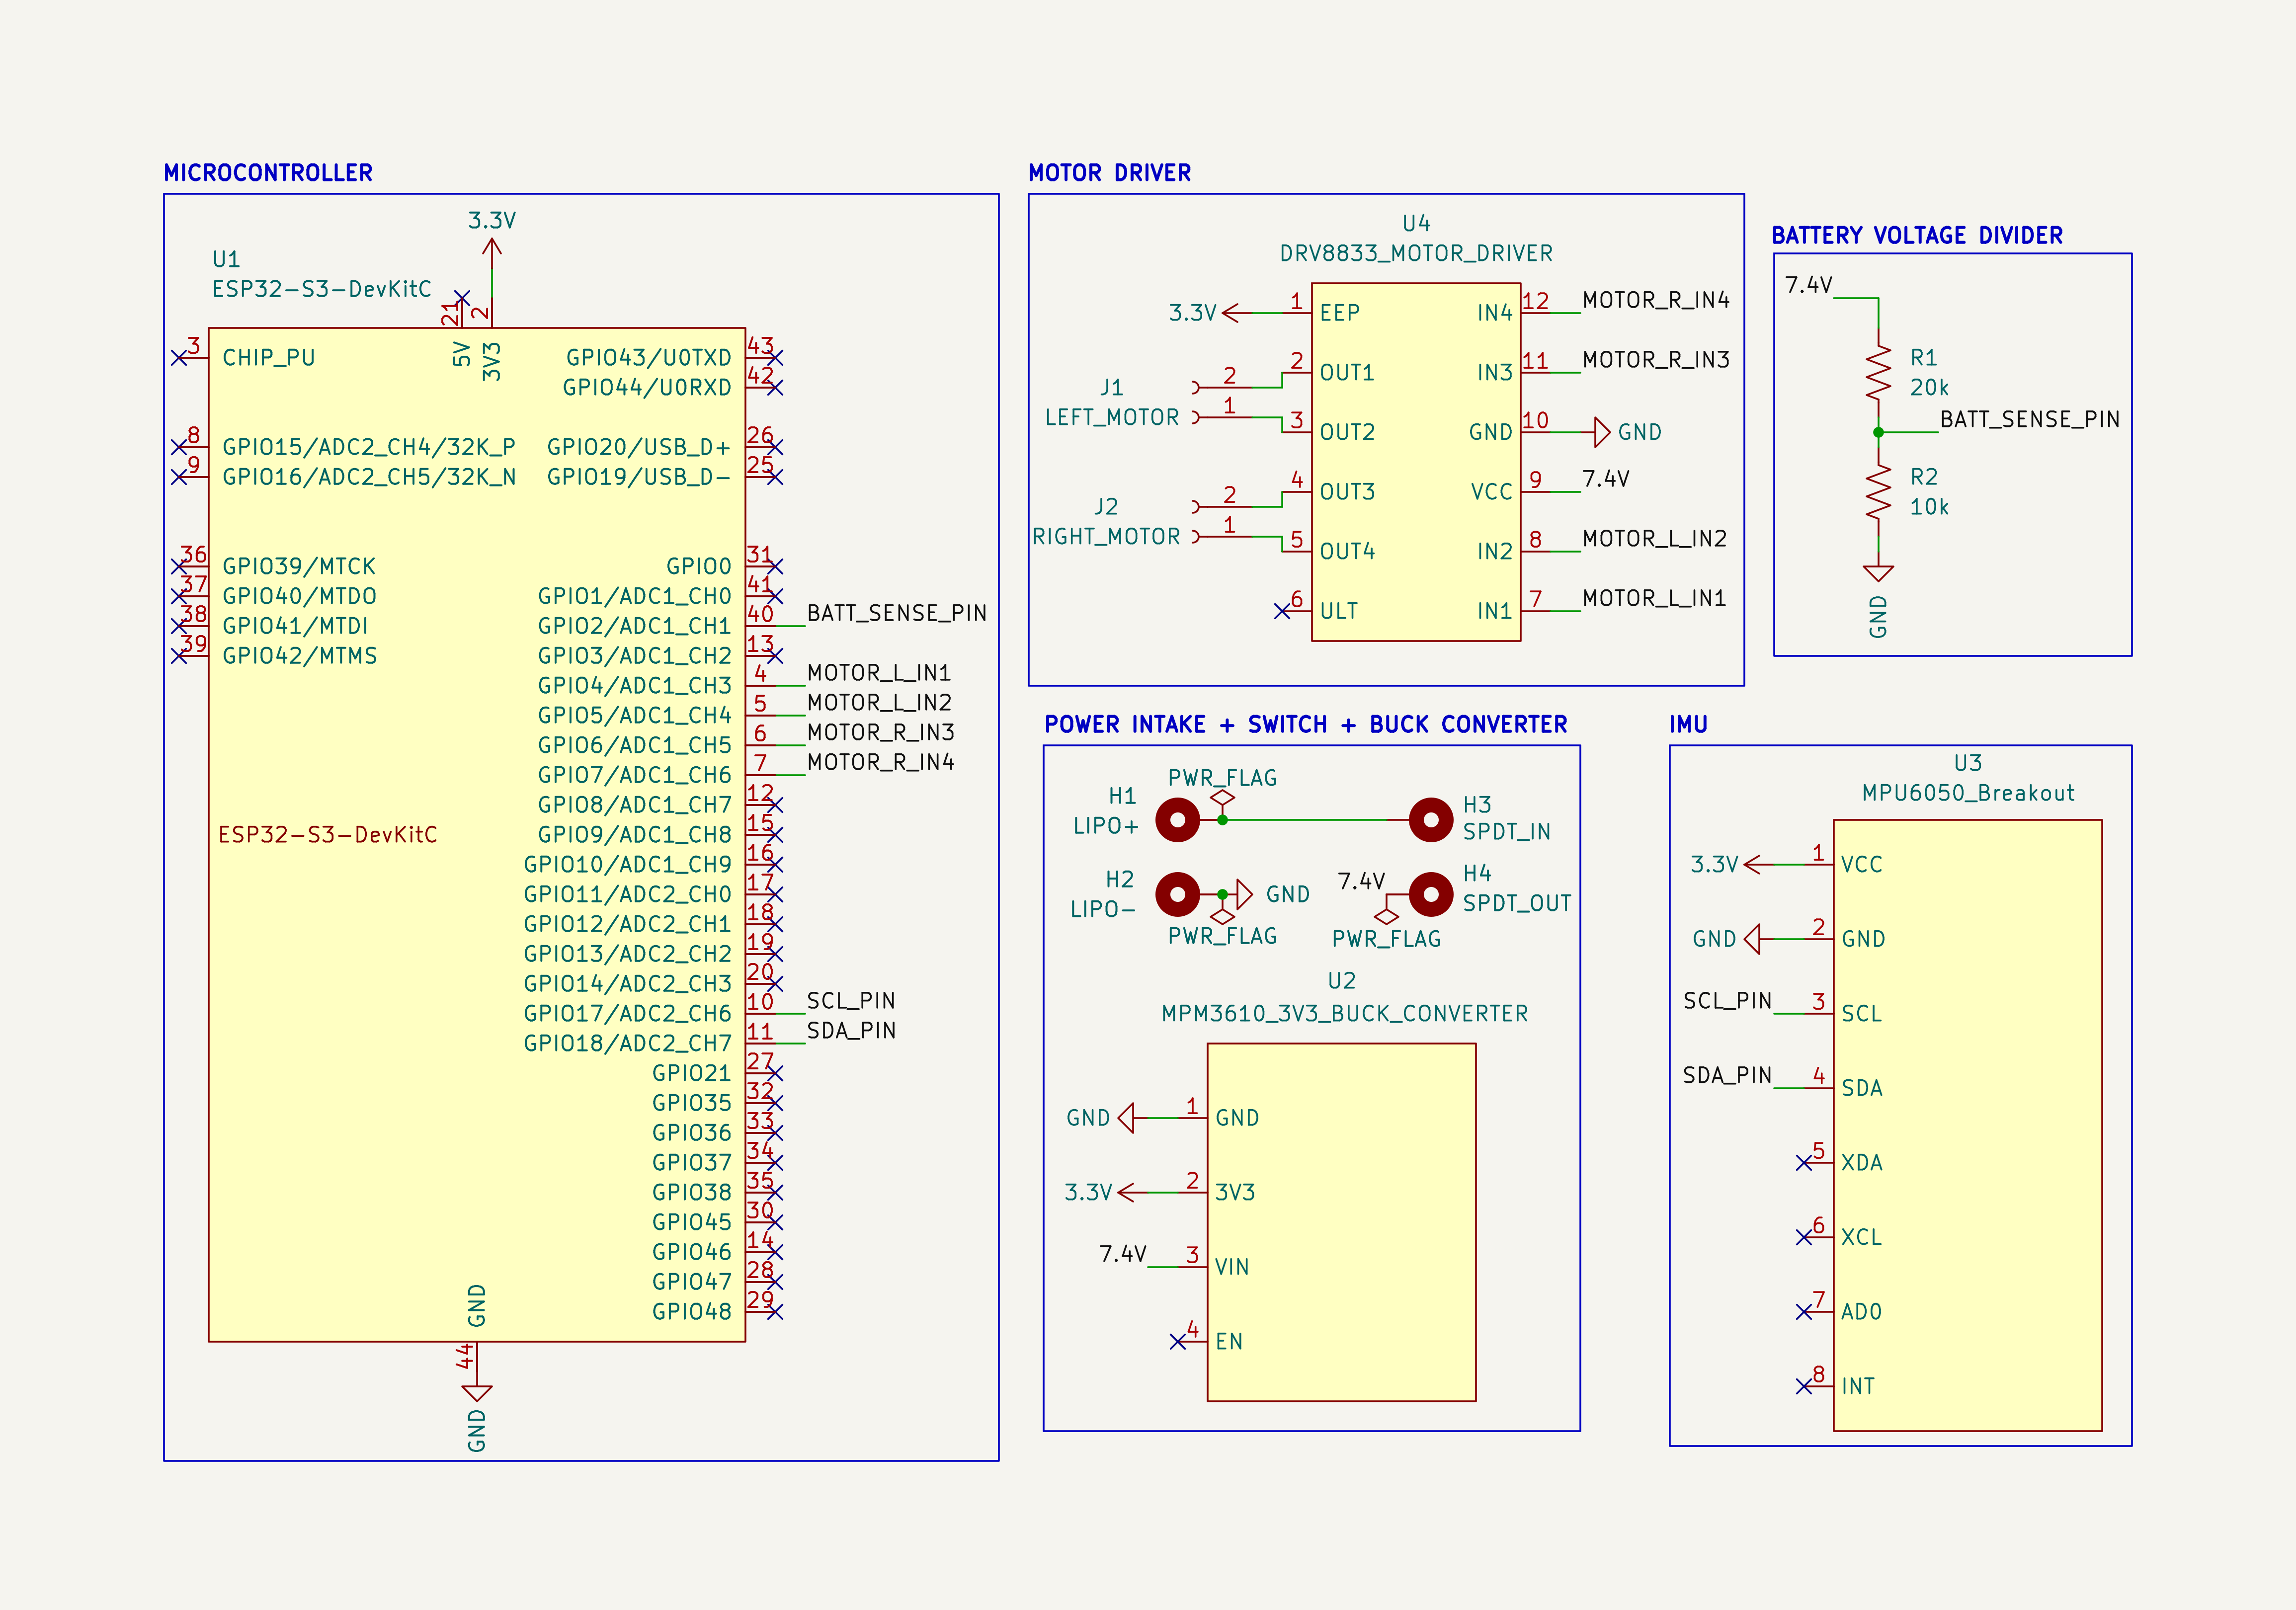Click no-connect marker on ULT pin 6
The width and height of the screenshot is (2296, 1610).
click(x=1282, y=611)
